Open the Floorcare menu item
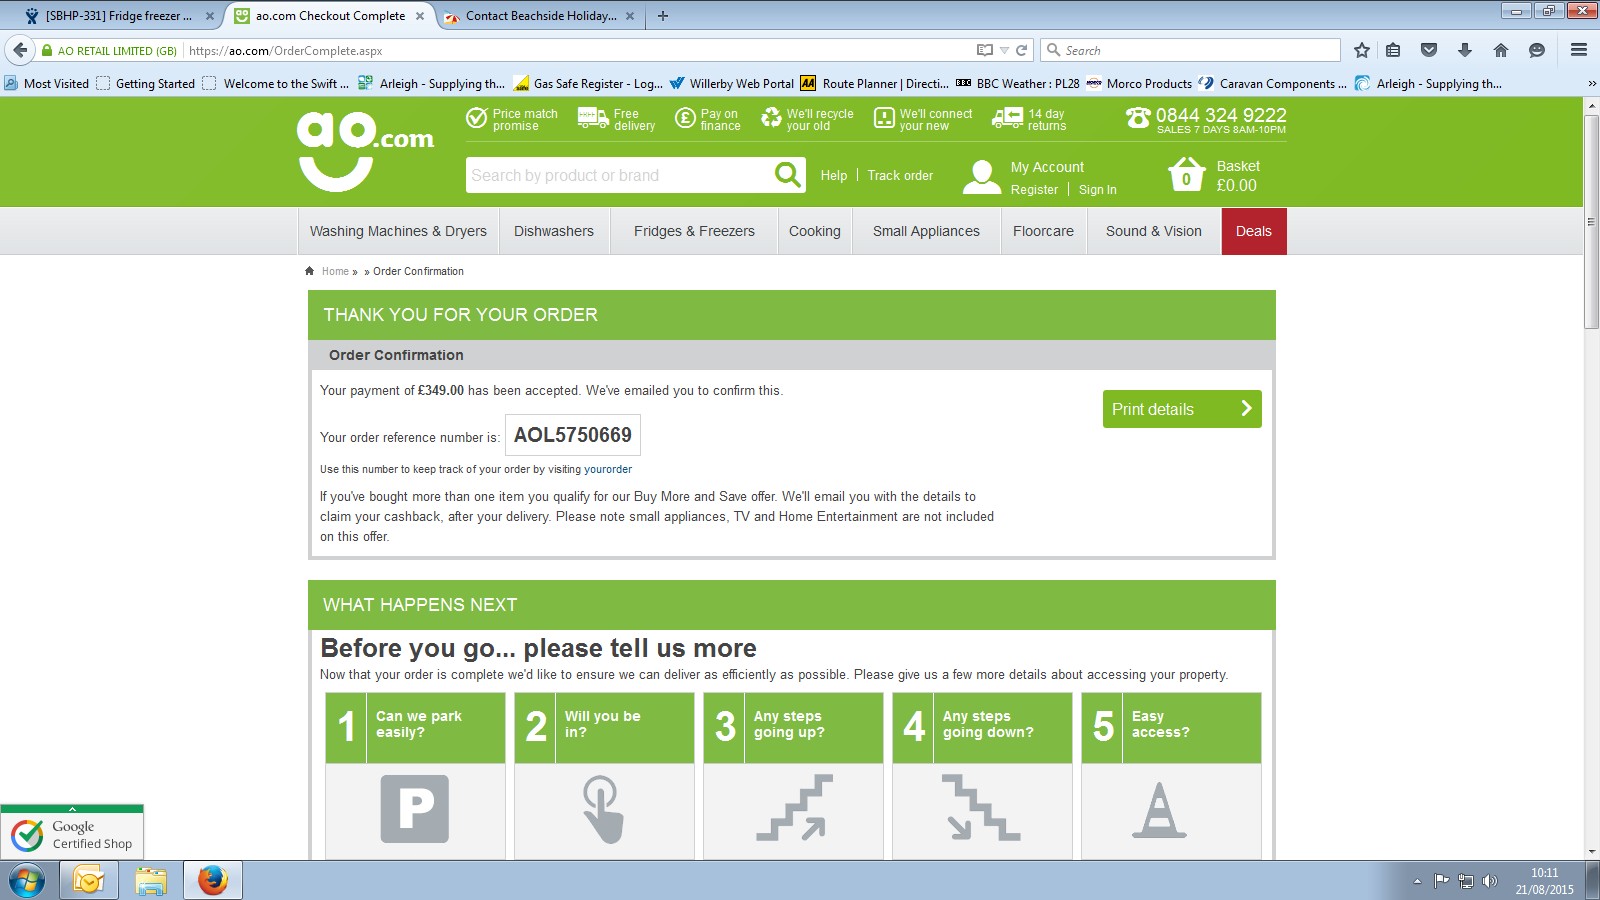This screenshot has height=900, width=1600. [1043, 231]
